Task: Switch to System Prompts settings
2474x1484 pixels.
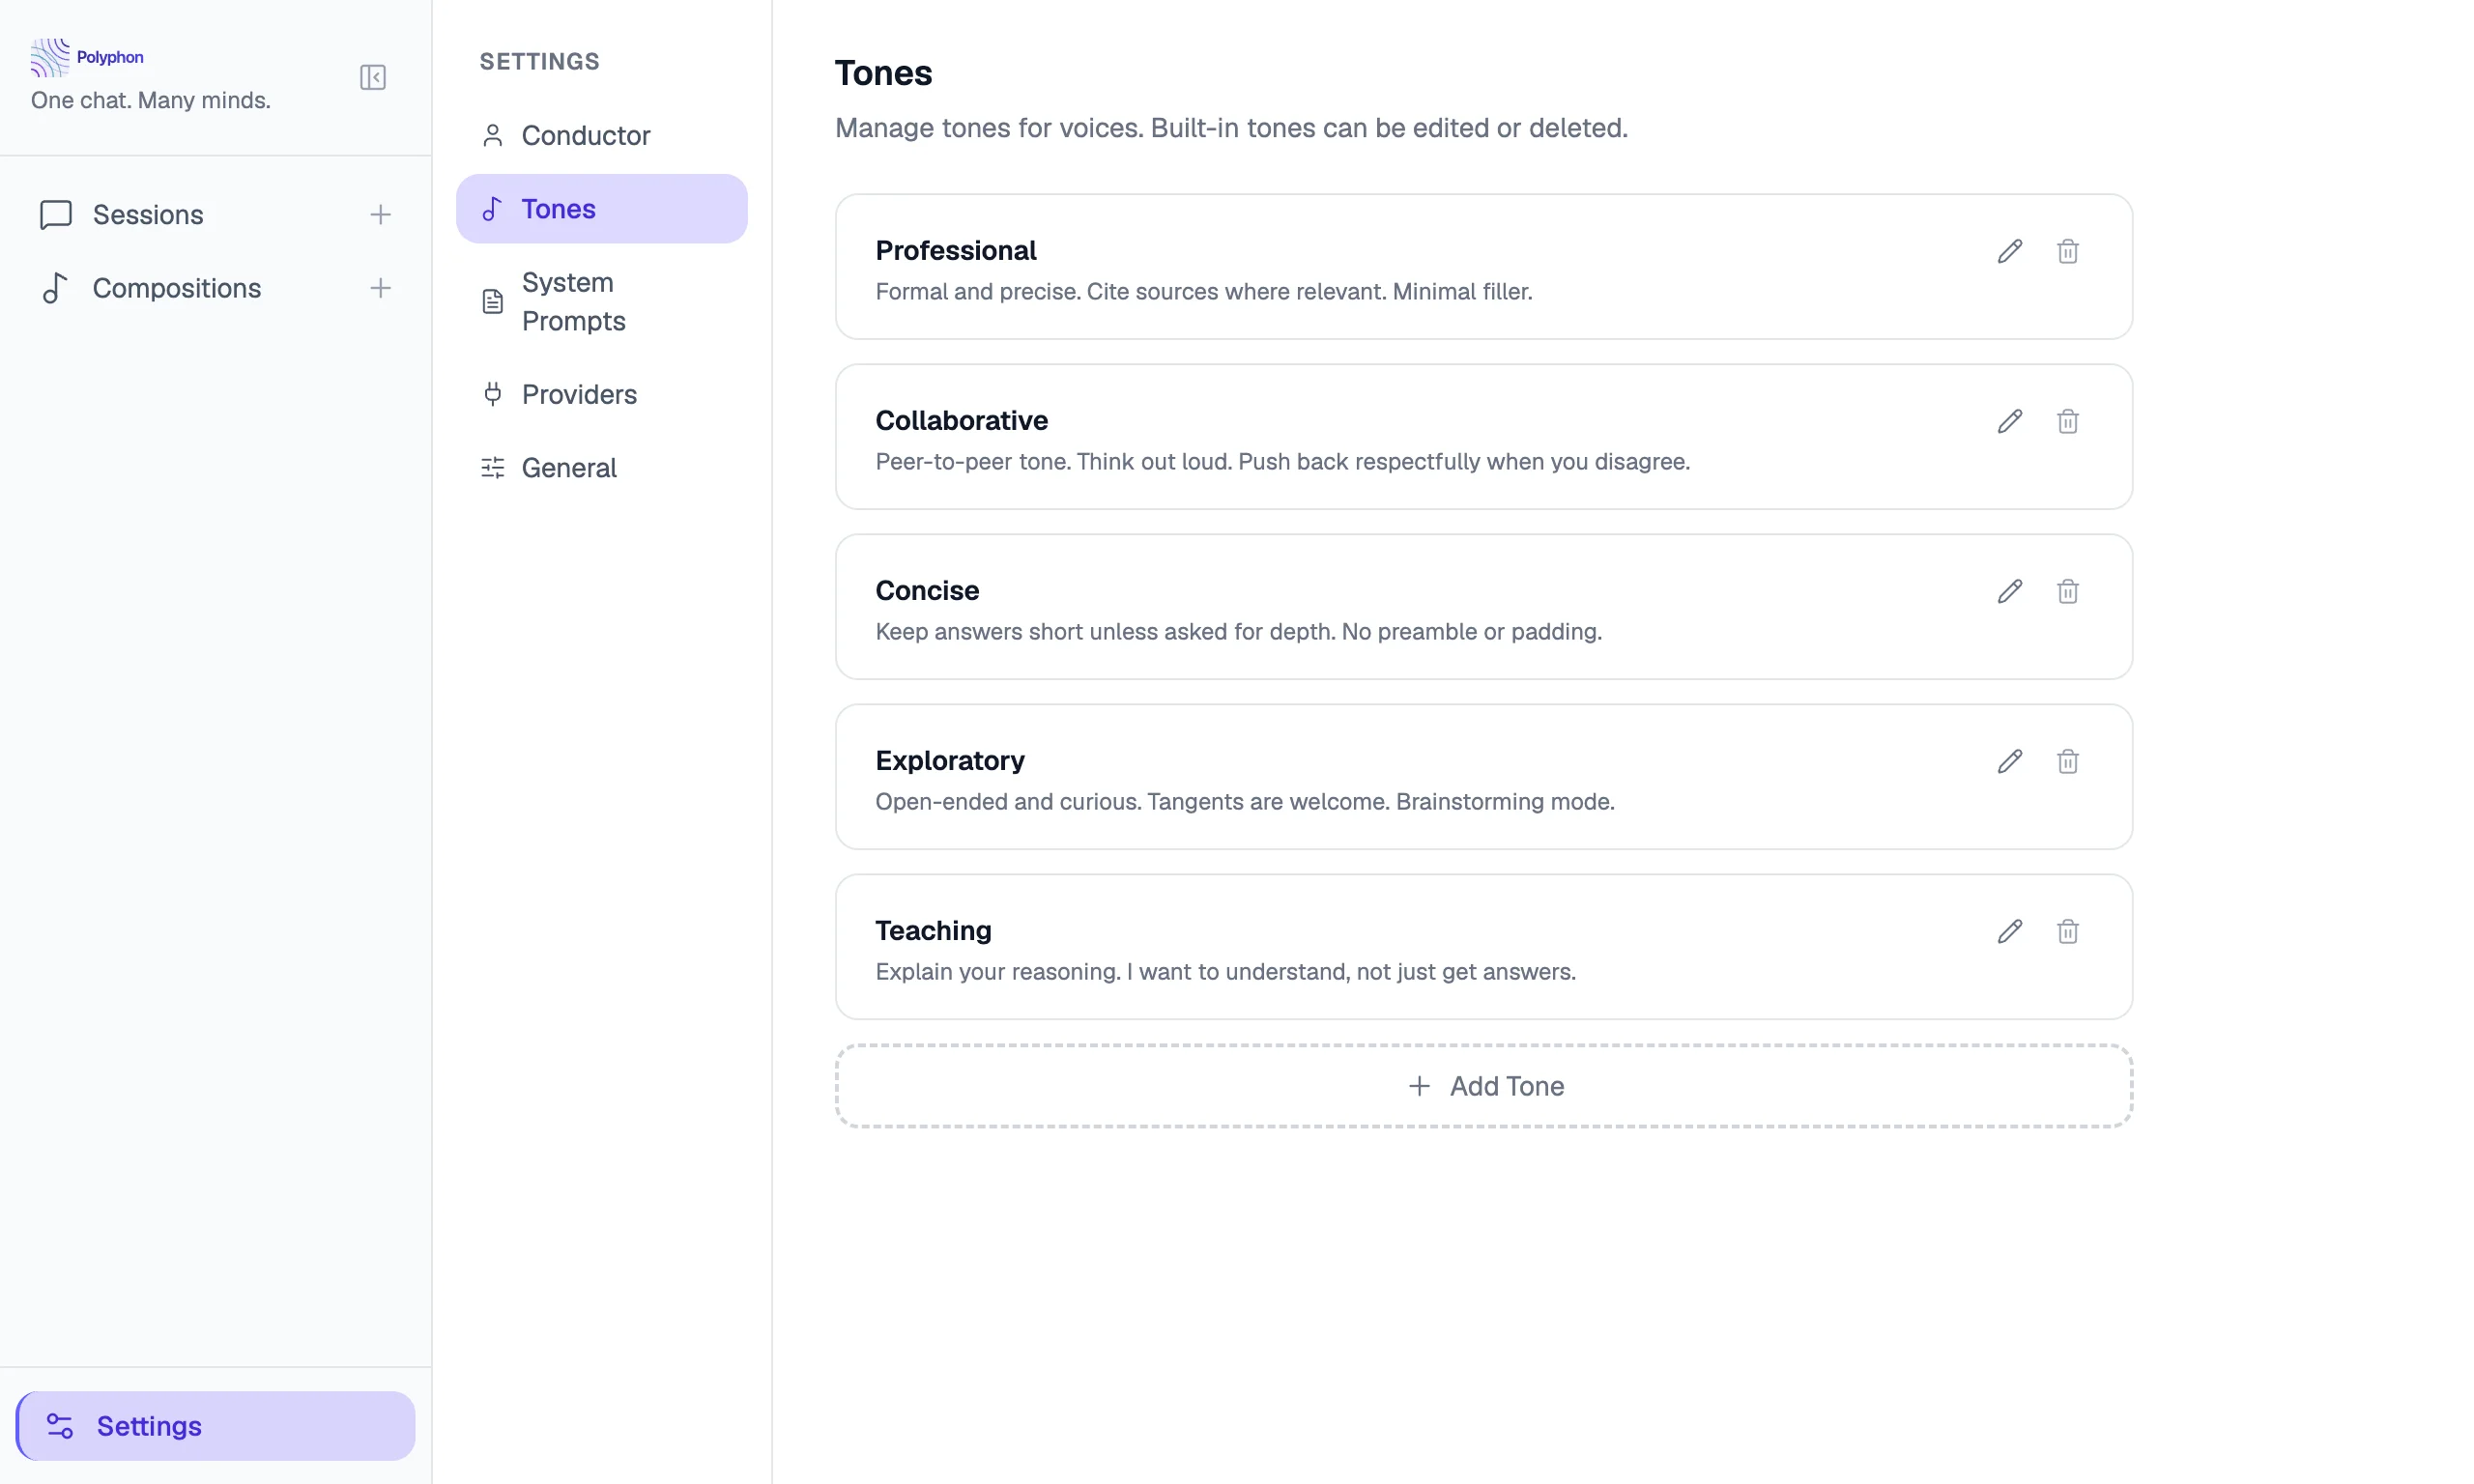Action: pyautogui.click(x=573, y=301)
